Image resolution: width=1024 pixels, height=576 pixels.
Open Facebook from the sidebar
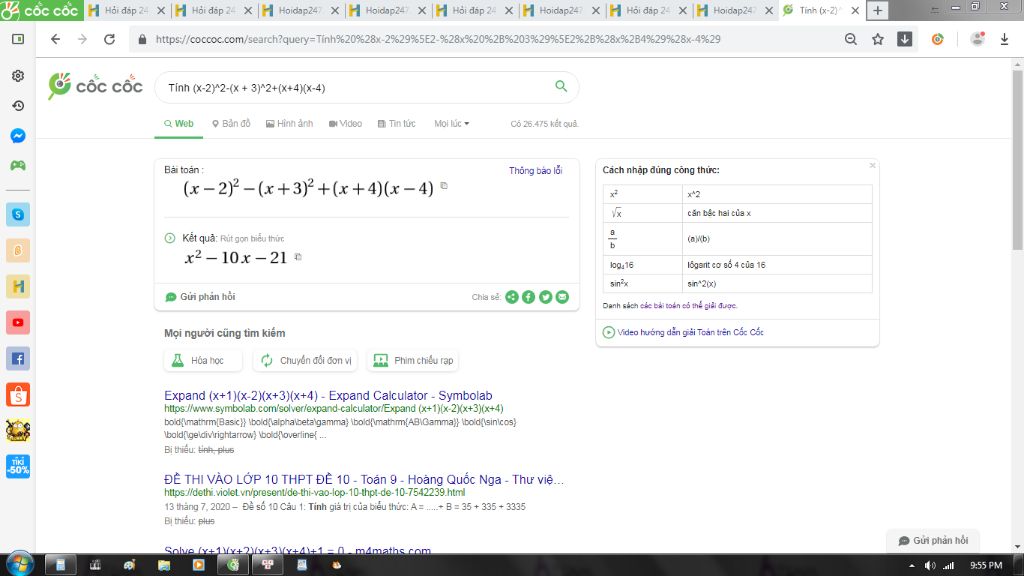point(18,359)
